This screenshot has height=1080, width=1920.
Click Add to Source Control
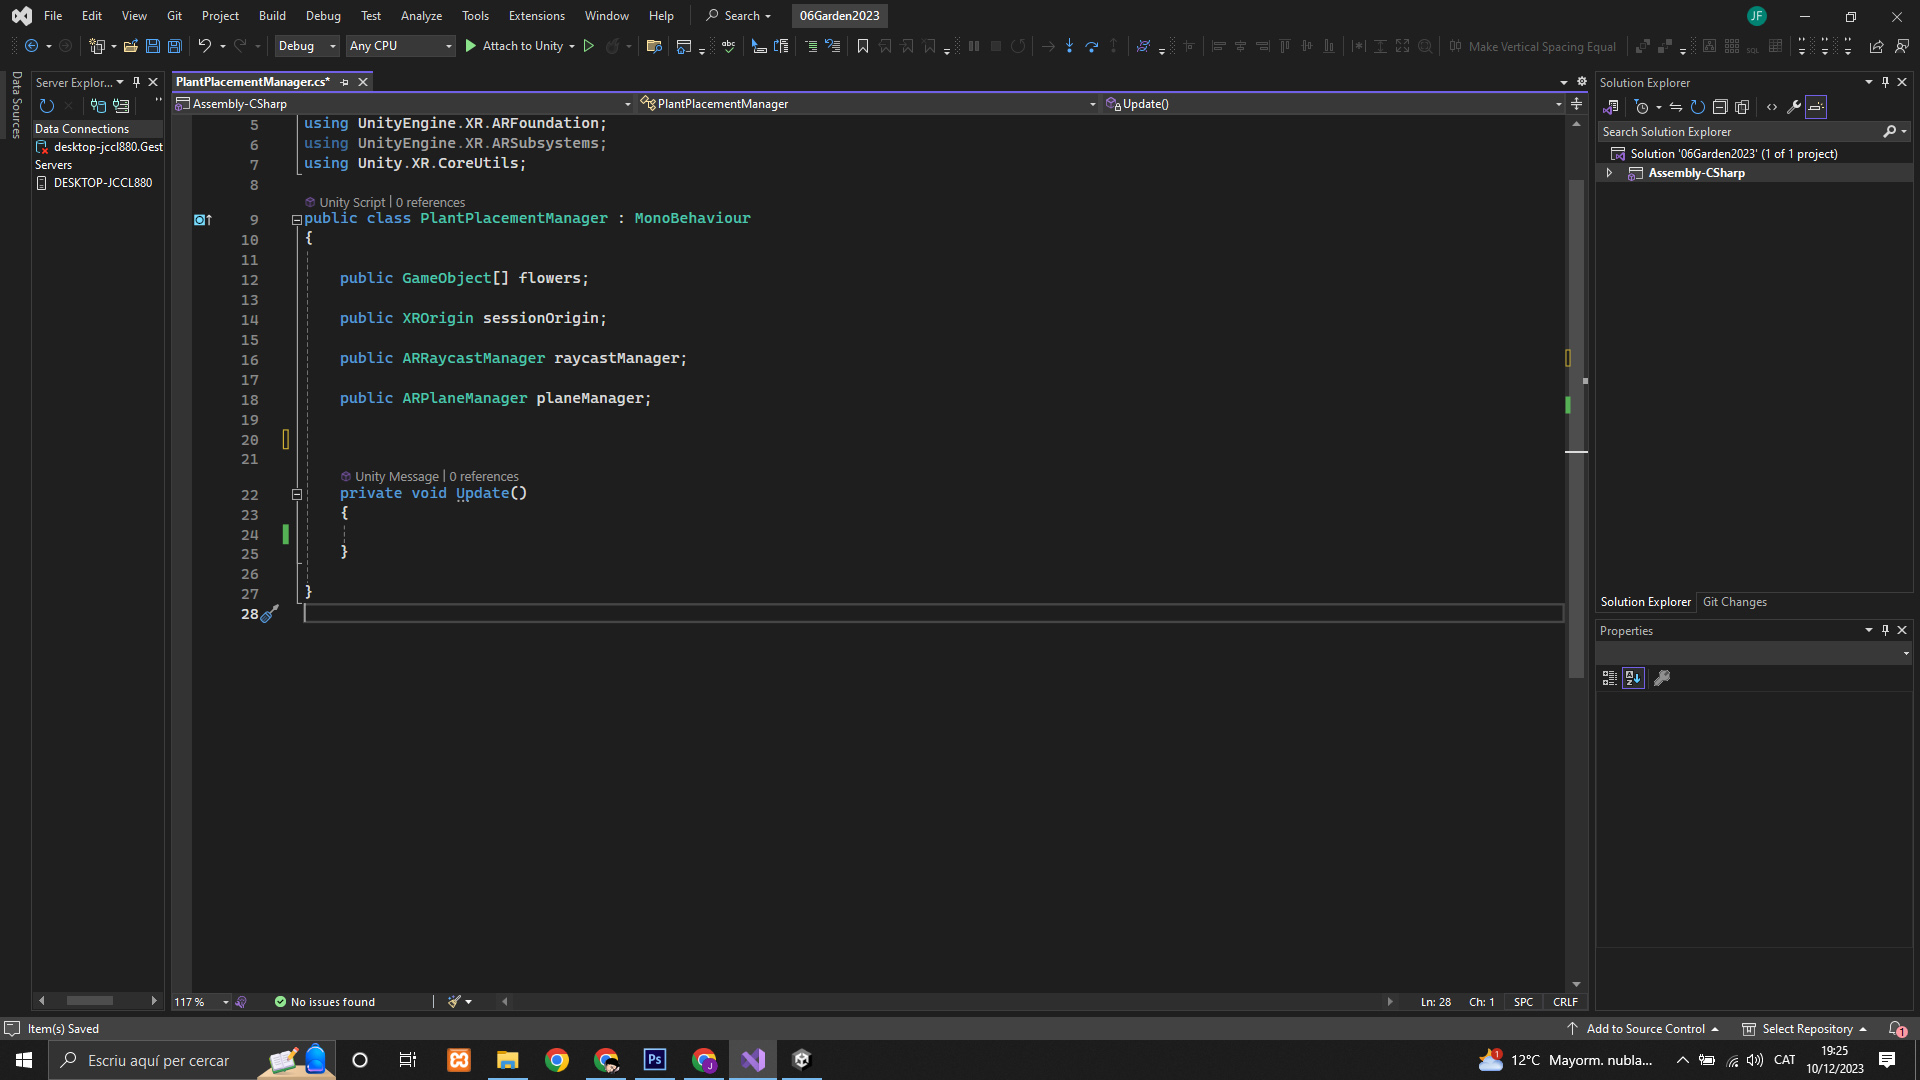[x=1645, y=1029]
